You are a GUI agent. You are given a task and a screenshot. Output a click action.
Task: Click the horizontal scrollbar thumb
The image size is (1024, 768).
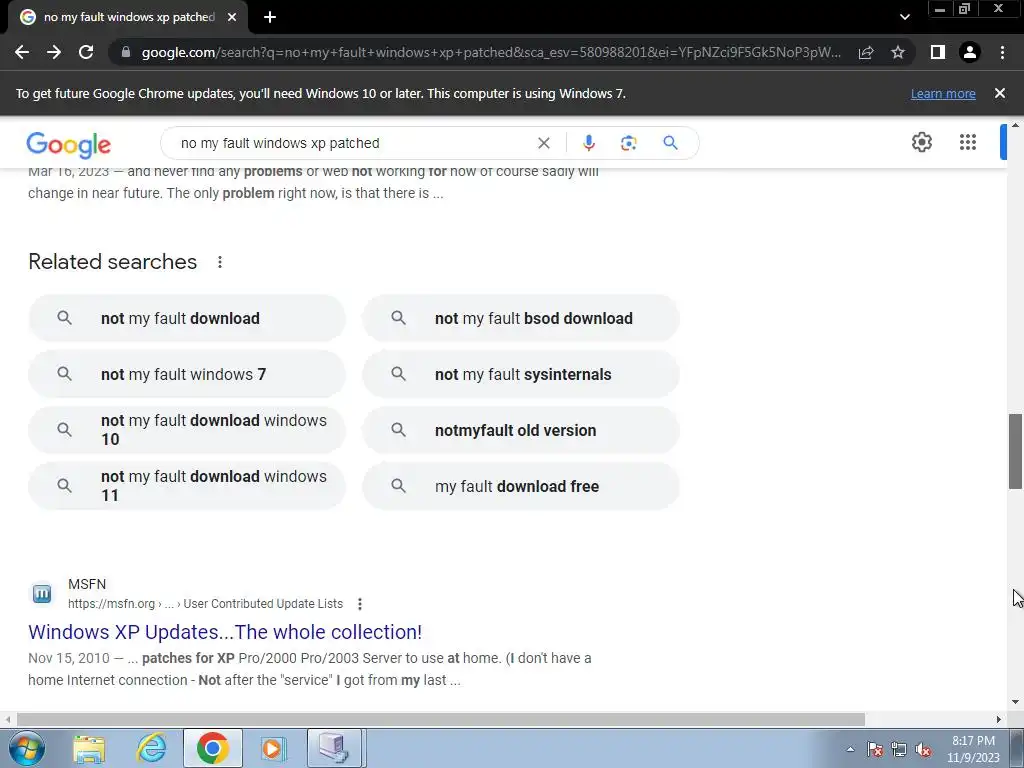click(441, 719)
